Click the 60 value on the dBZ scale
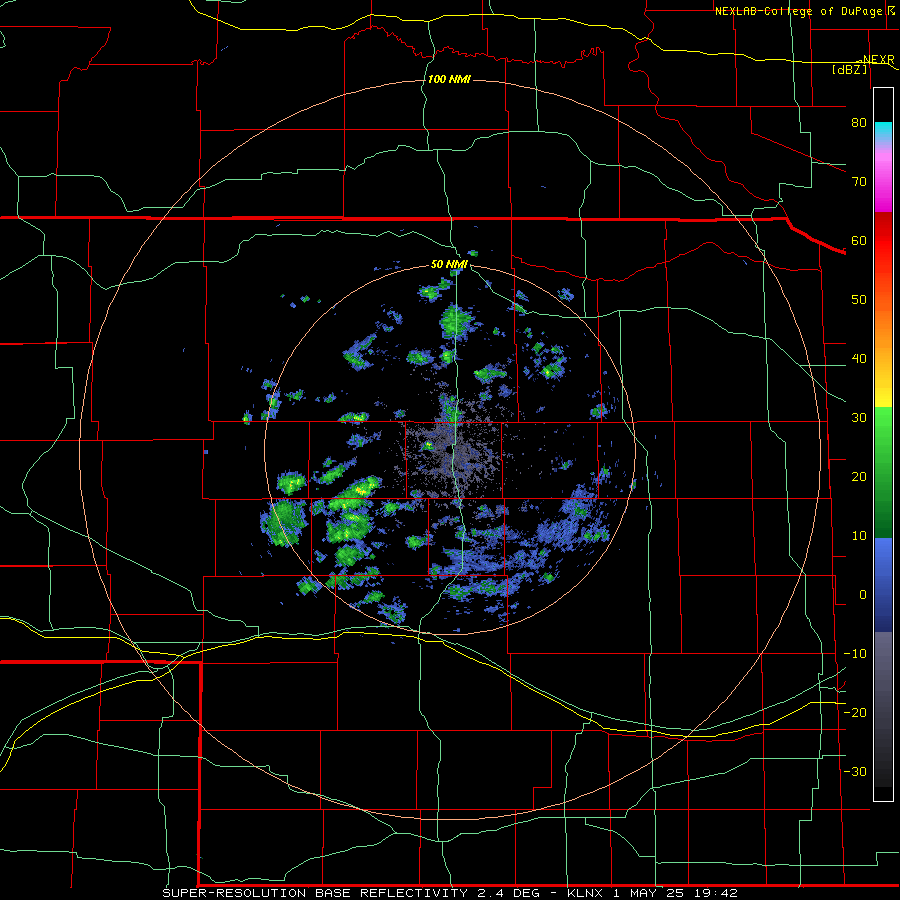 point(859,240)
